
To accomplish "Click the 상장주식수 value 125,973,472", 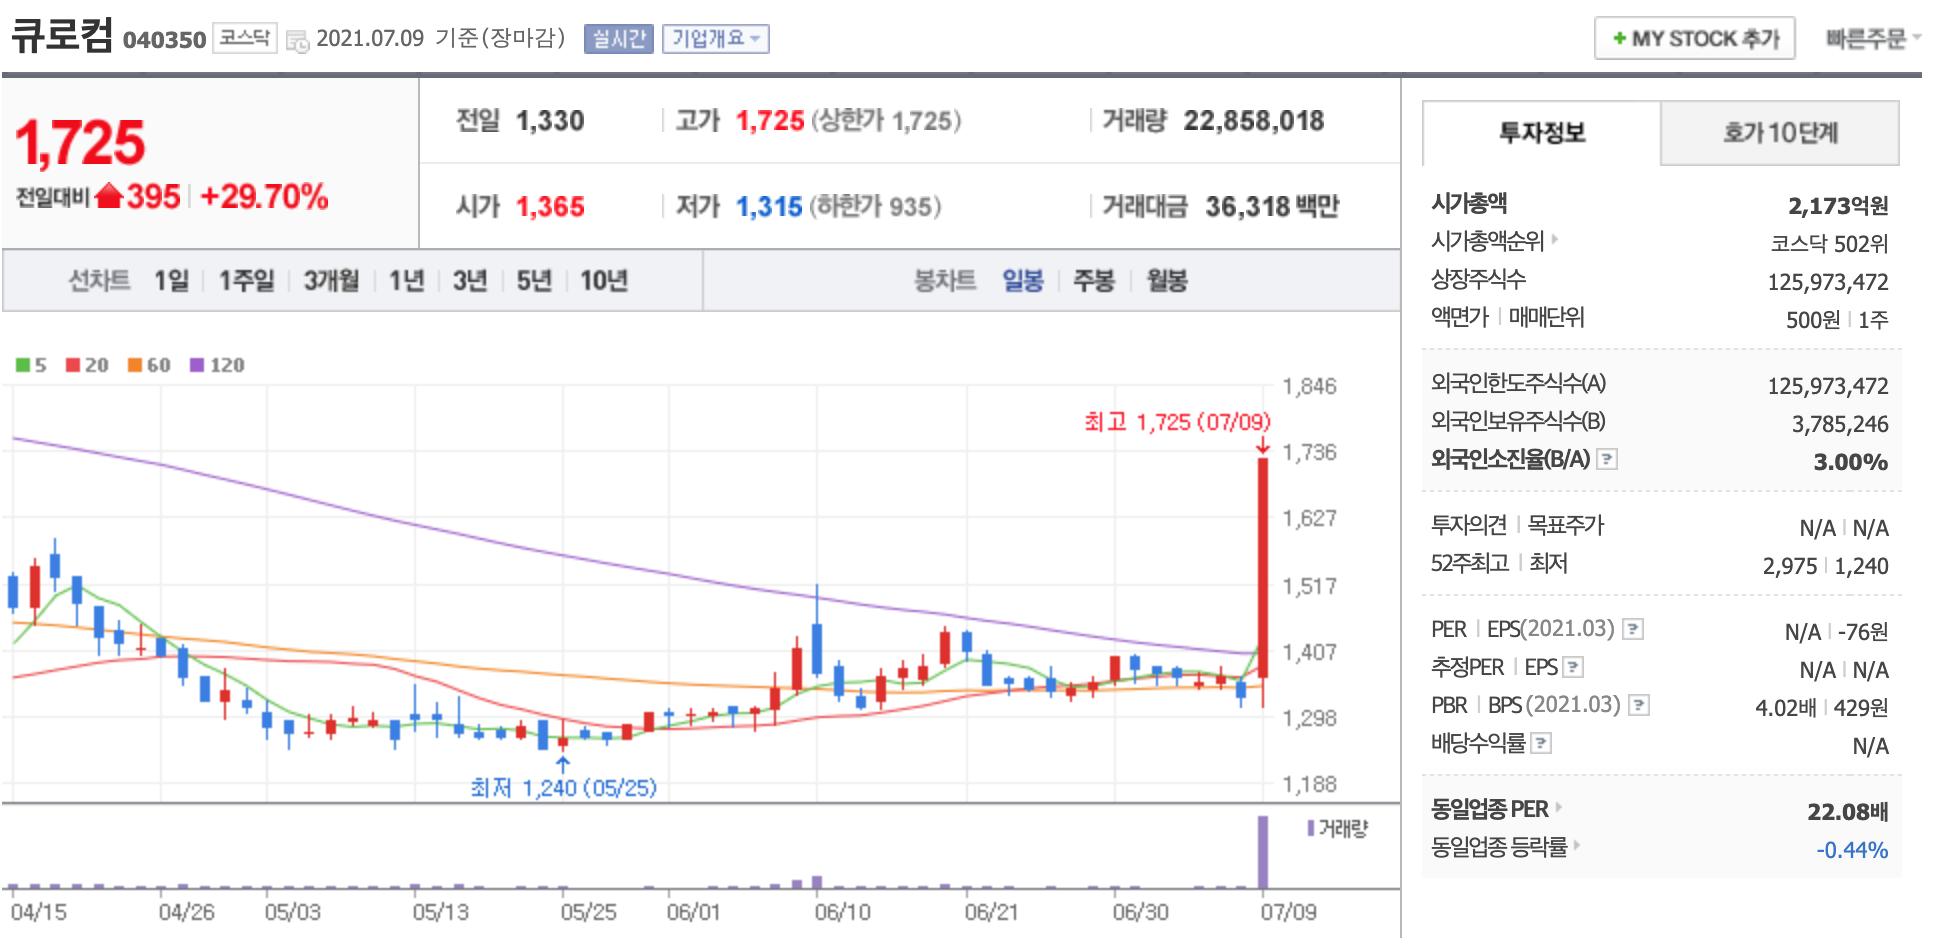I will click(x=1828, y=282).
